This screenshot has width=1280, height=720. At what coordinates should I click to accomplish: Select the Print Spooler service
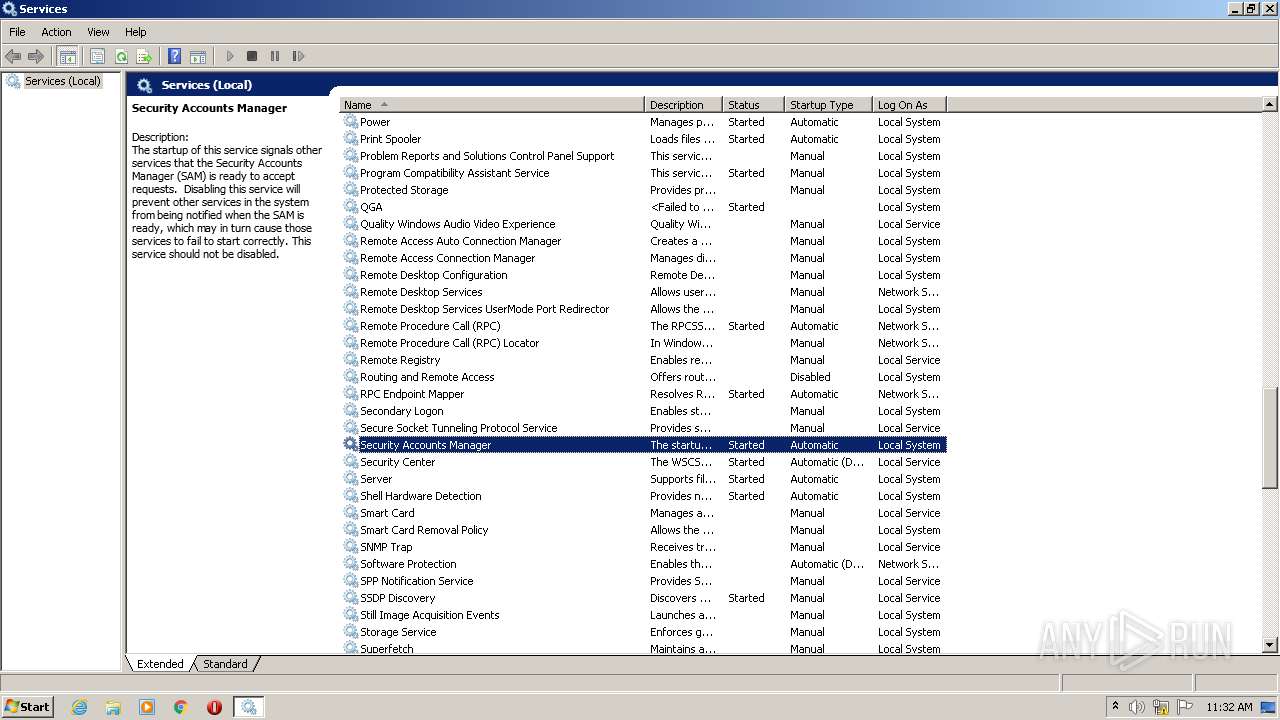(643, 139)
